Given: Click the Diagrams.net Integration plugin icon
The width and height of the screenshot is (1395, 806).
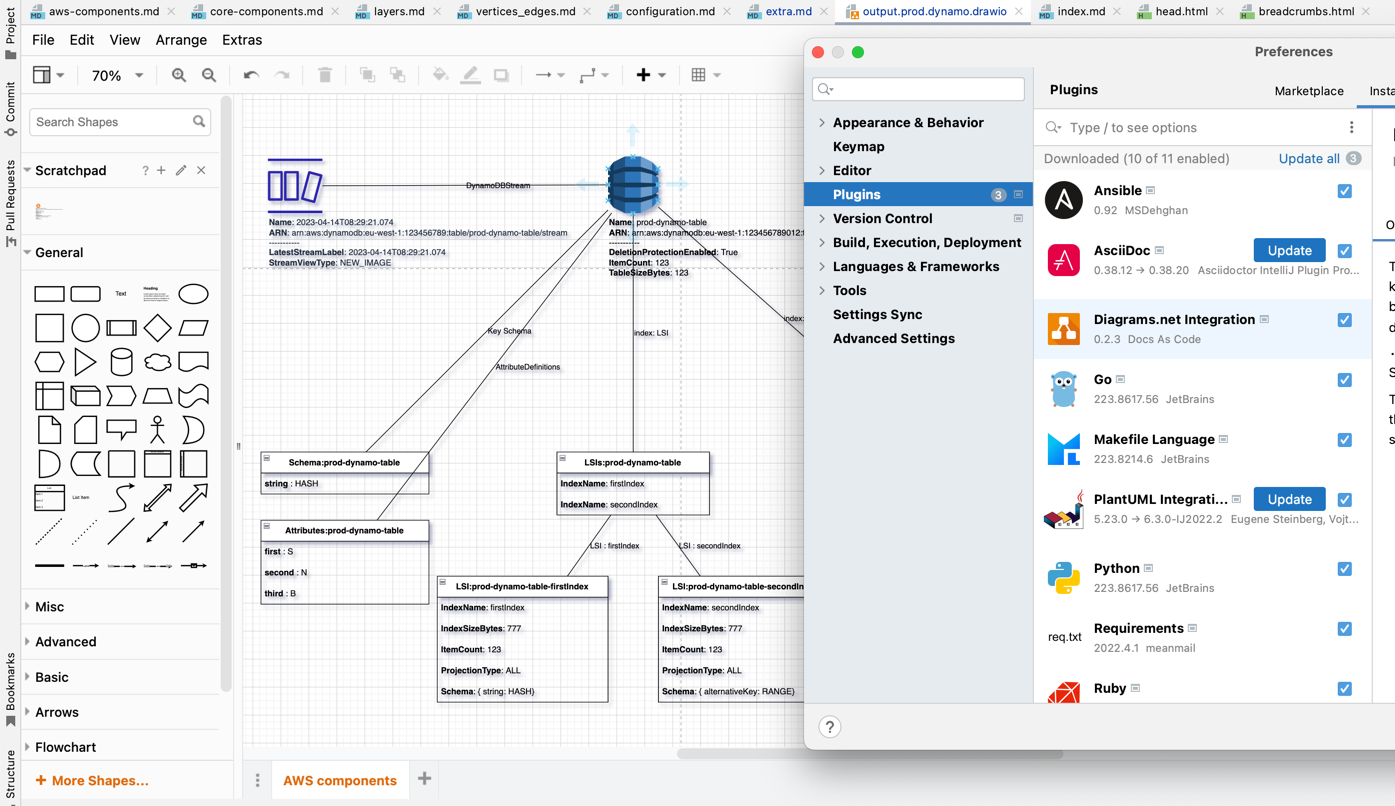Looking at the screenshot, I should point(1063,329).
